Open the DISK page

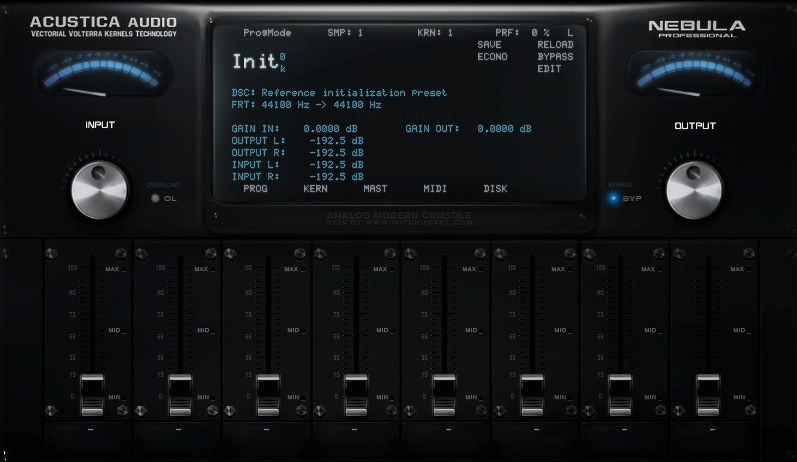(x=495, y=189)
